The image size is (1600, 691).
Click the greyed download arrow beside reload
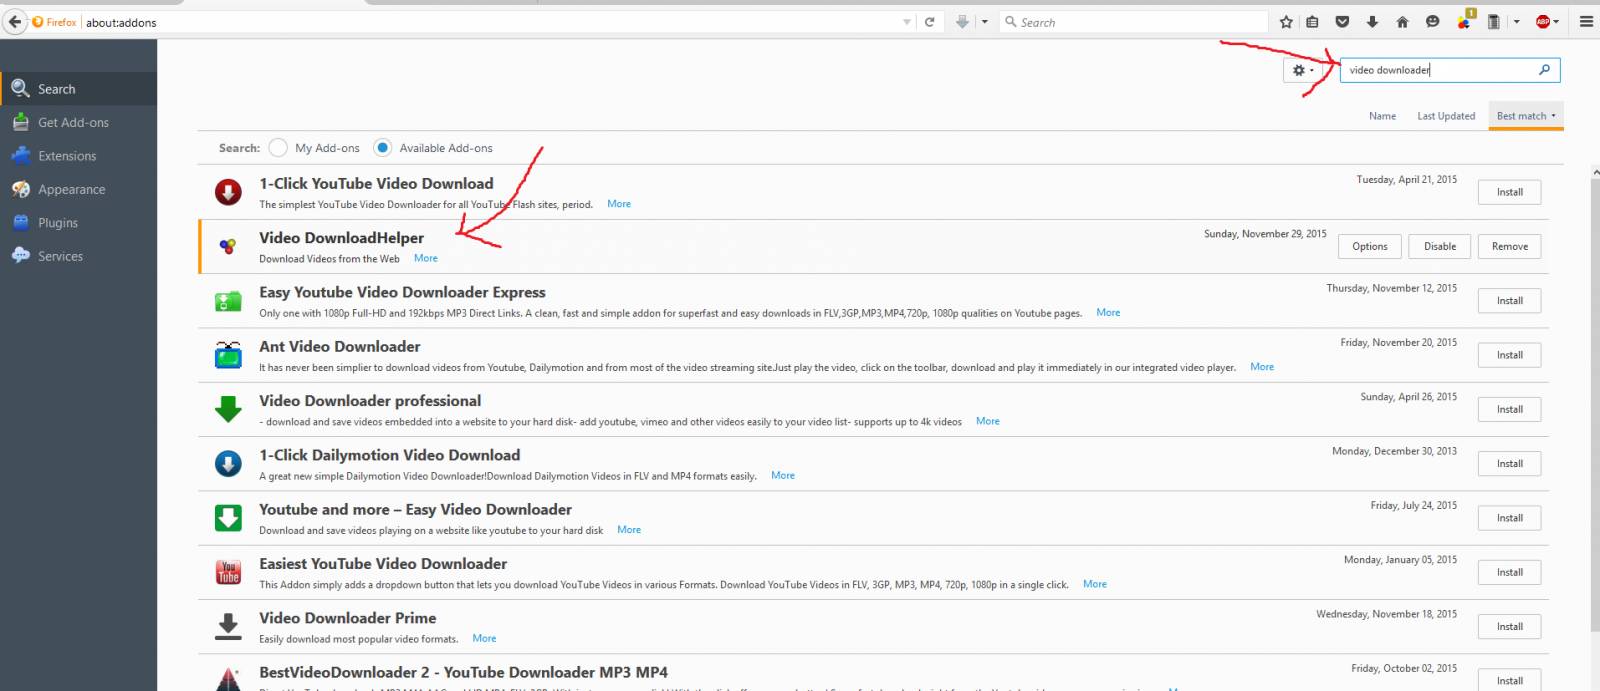pyautogui.click(x=962, y=22)
